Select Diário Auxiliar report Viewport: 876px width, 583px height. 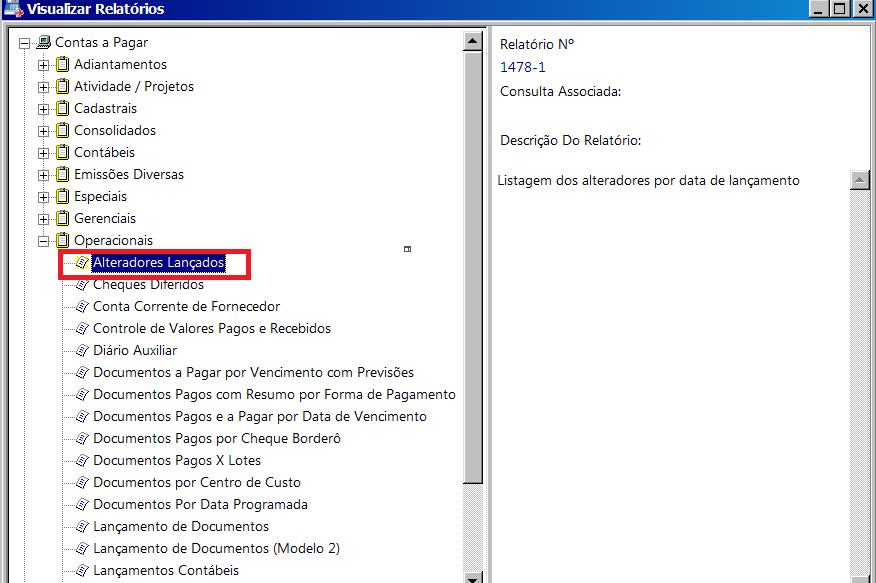[x=135, y=350]
